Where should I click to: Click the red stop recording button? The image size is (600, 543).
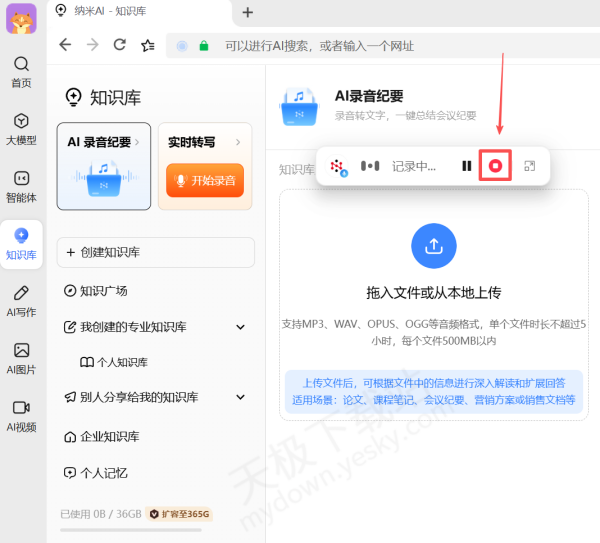pos(495,166)
